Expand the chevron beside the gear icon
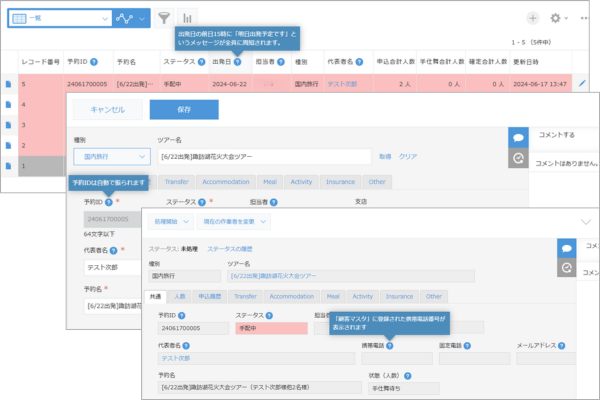Viewport: 600px width, 400px height. pyautogui.click(x=566, y=18)
